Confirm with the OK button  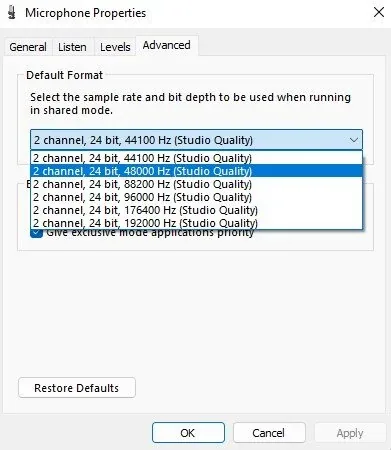[188, 433]
